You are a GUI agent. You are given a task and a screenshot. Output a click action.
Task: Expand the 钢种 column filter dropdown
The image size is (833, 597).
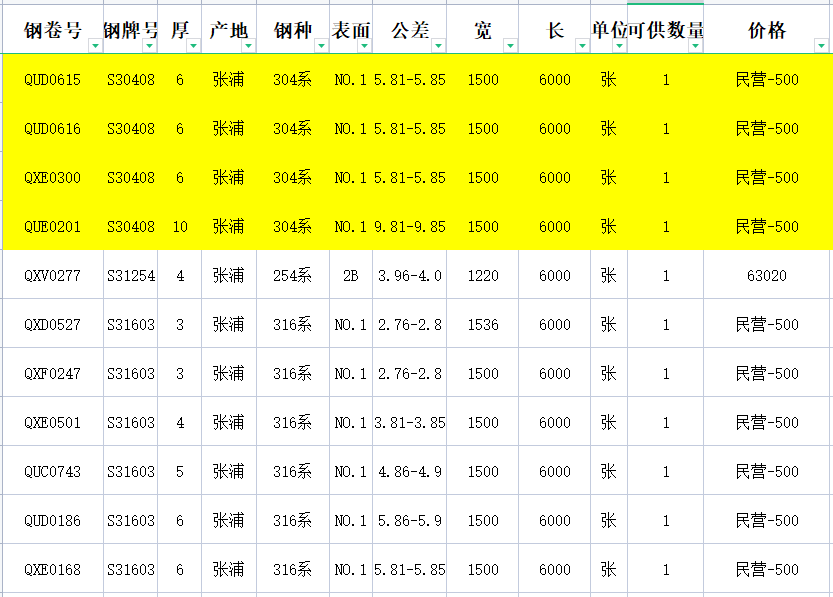(x=320, y=46)
